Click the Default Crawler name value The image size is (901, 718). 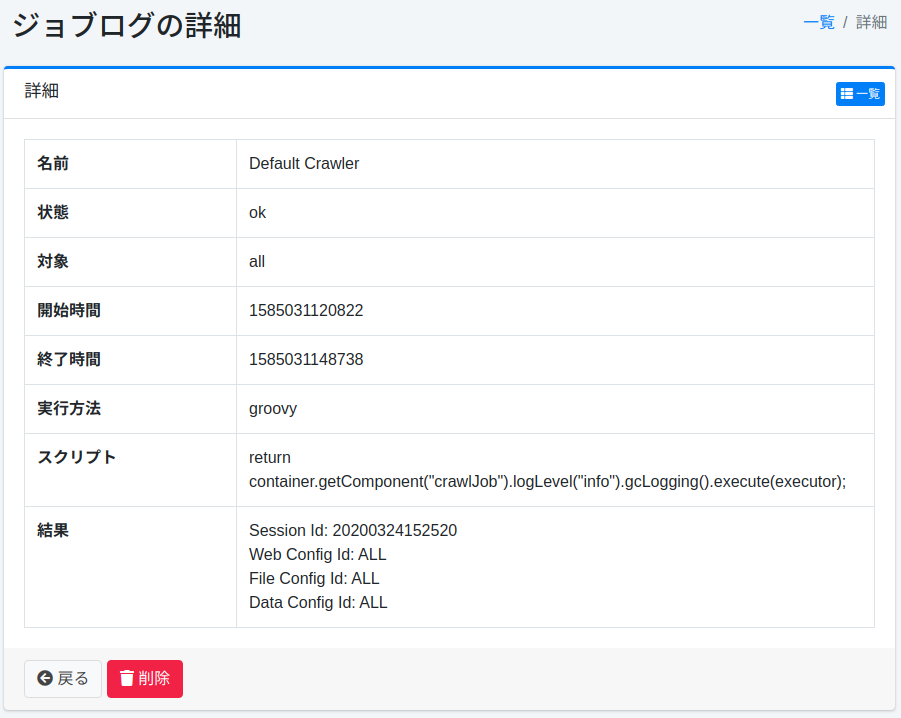point(304,163)
